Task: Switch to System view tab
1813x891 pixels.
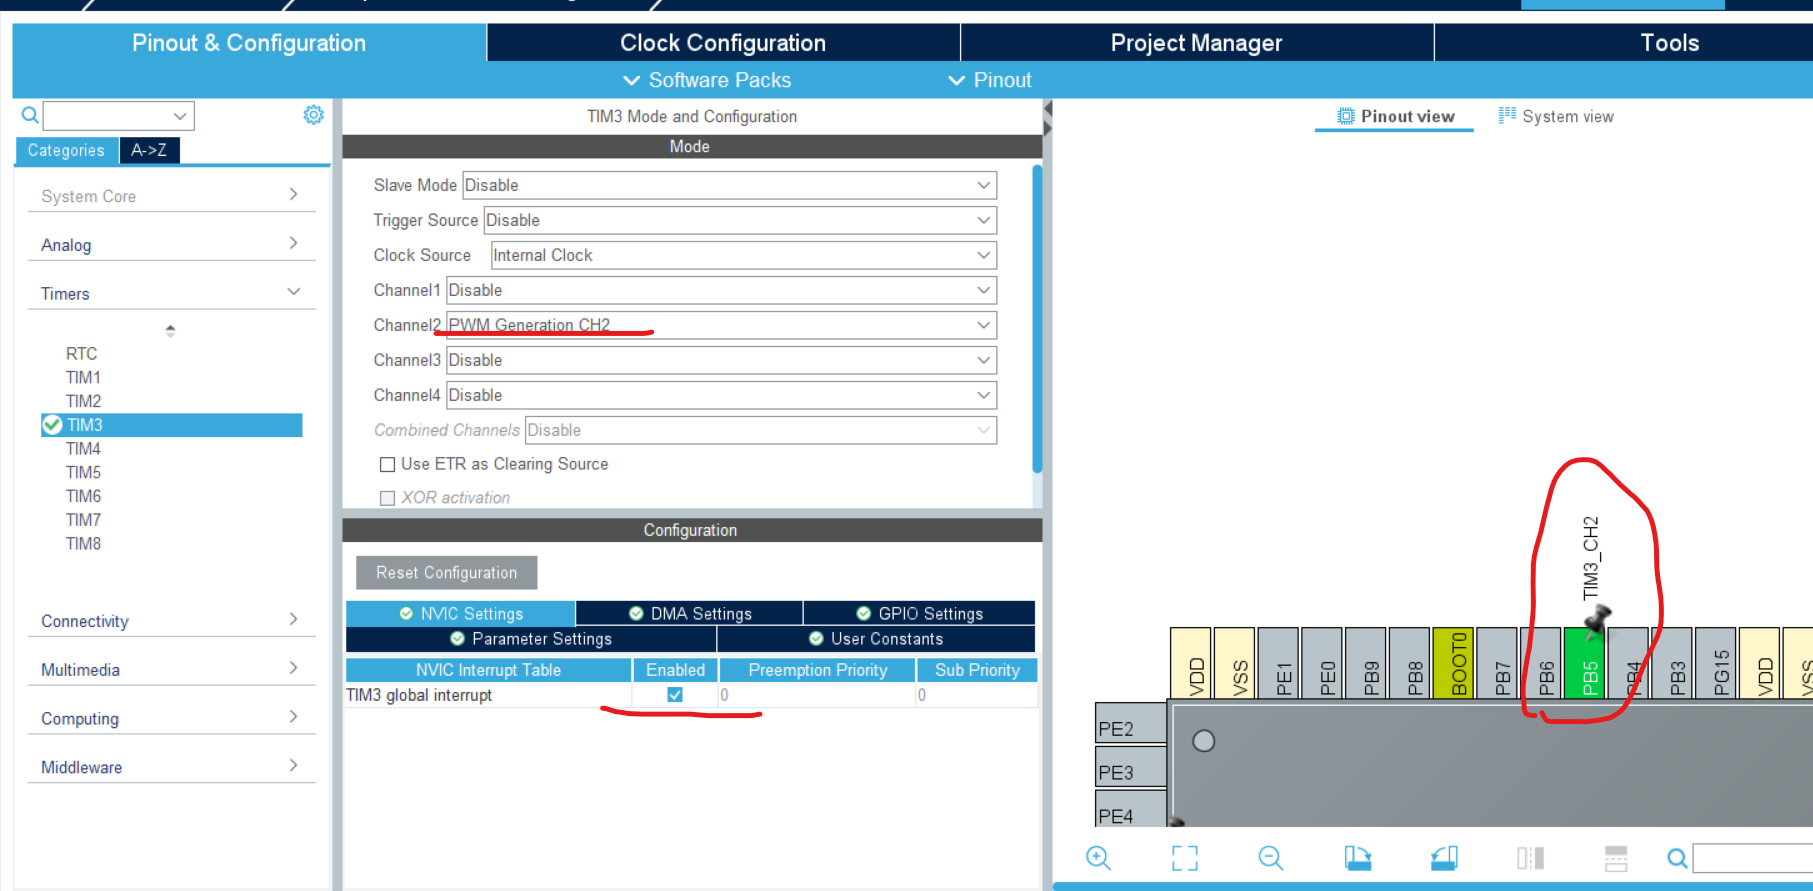Action: pos(1556,116)
